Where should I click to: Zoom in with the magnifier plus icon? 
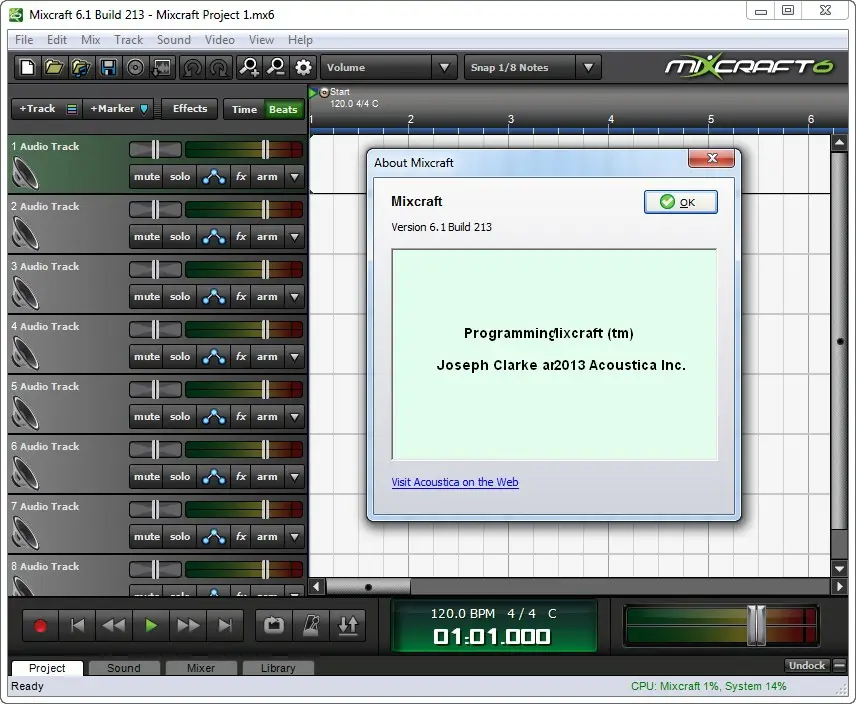(249, 68)
